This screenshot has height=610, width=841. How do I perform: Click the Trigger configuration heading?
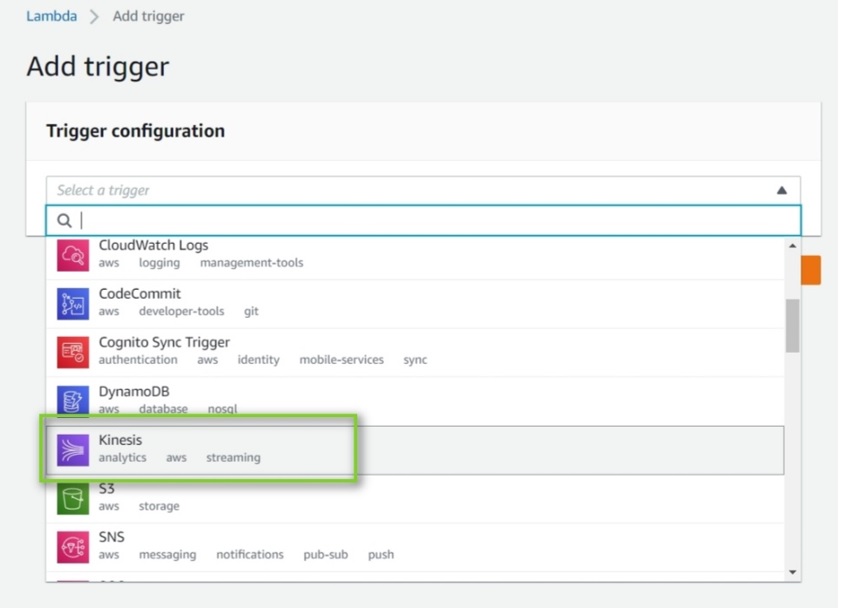coord(135,131)
